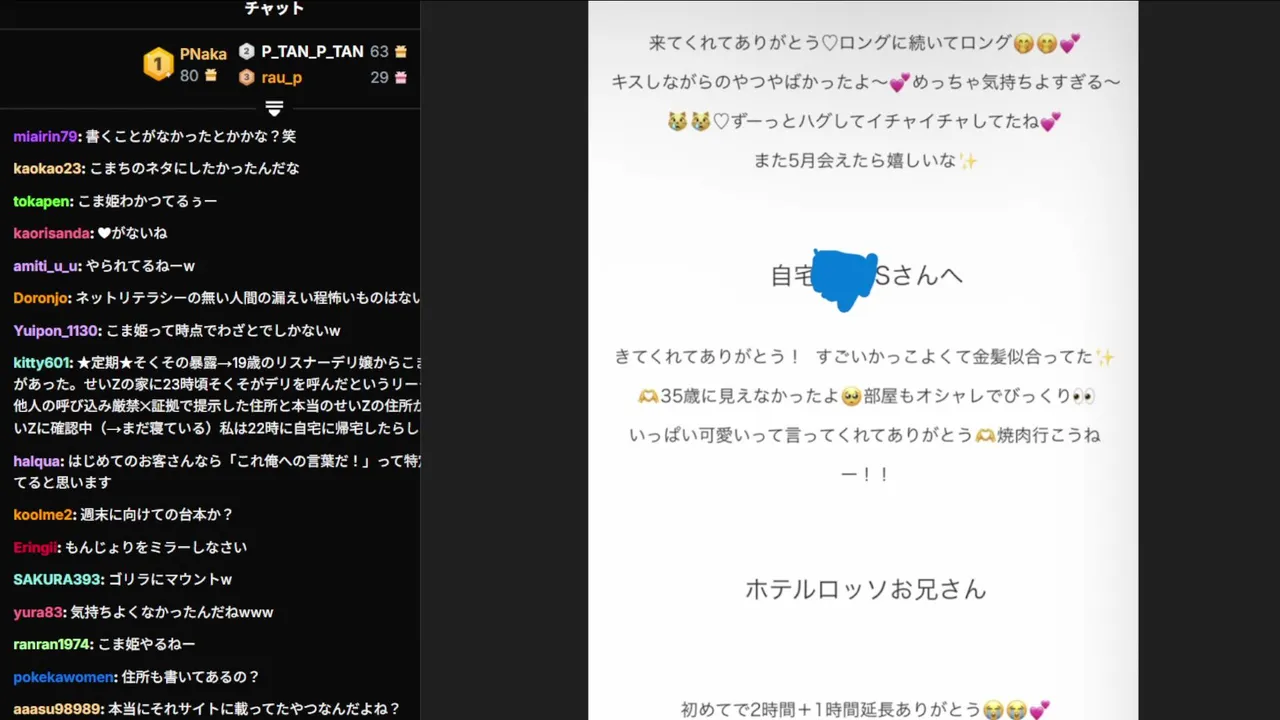The width and height of the screenshot is (1280, 720).
Task: Click the silver rank 2 badge beside P_TAN_P_TAN
Action: [x=247, y=51]
